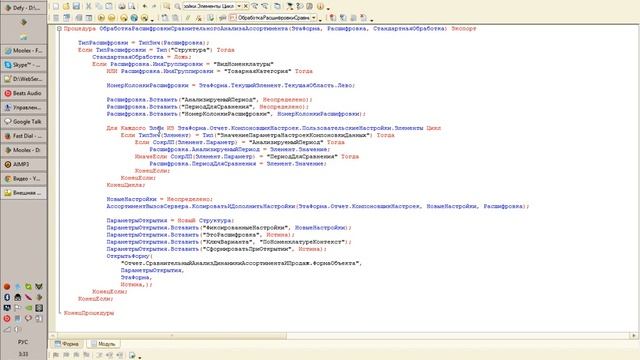Click the volume speaker tray icon
640x360 pixels.
[x=18, y=329]
